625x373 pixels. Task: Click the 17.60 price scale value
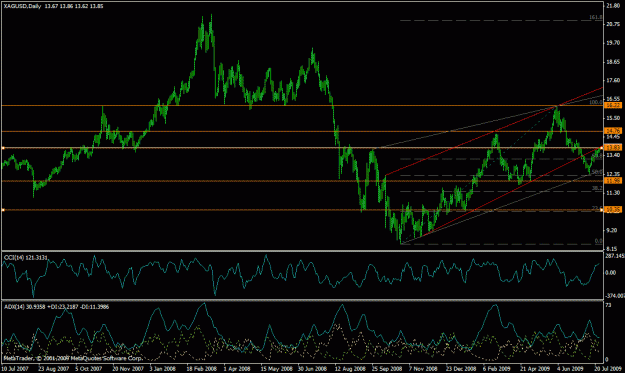coord(613,80)
